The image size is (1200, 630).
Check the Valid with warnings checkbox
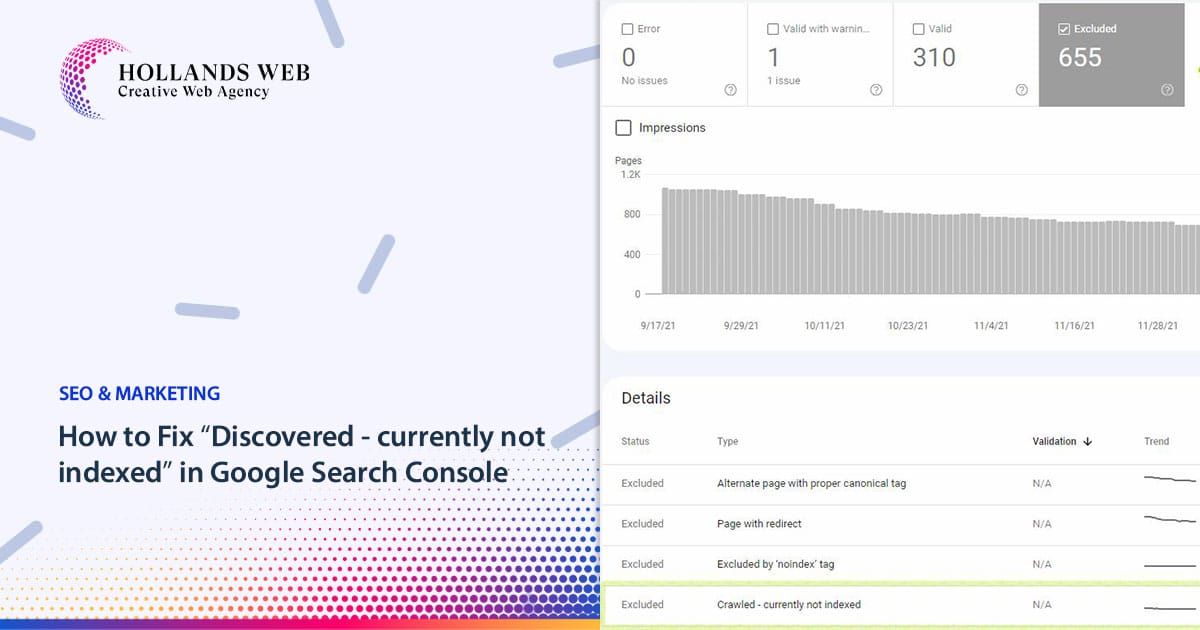click(x=773, y=29)
